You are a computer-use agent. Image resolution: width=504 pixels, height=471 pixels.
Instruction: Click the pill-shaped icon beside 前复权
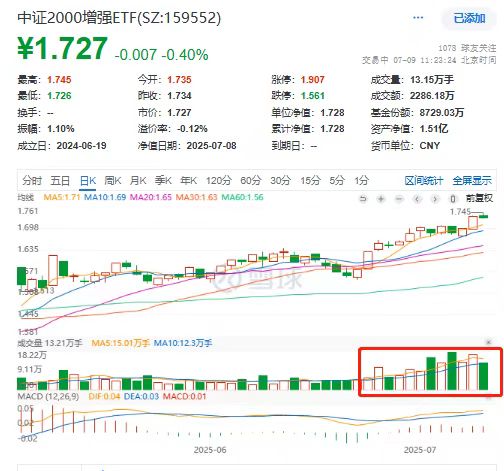tap(453, 199)
